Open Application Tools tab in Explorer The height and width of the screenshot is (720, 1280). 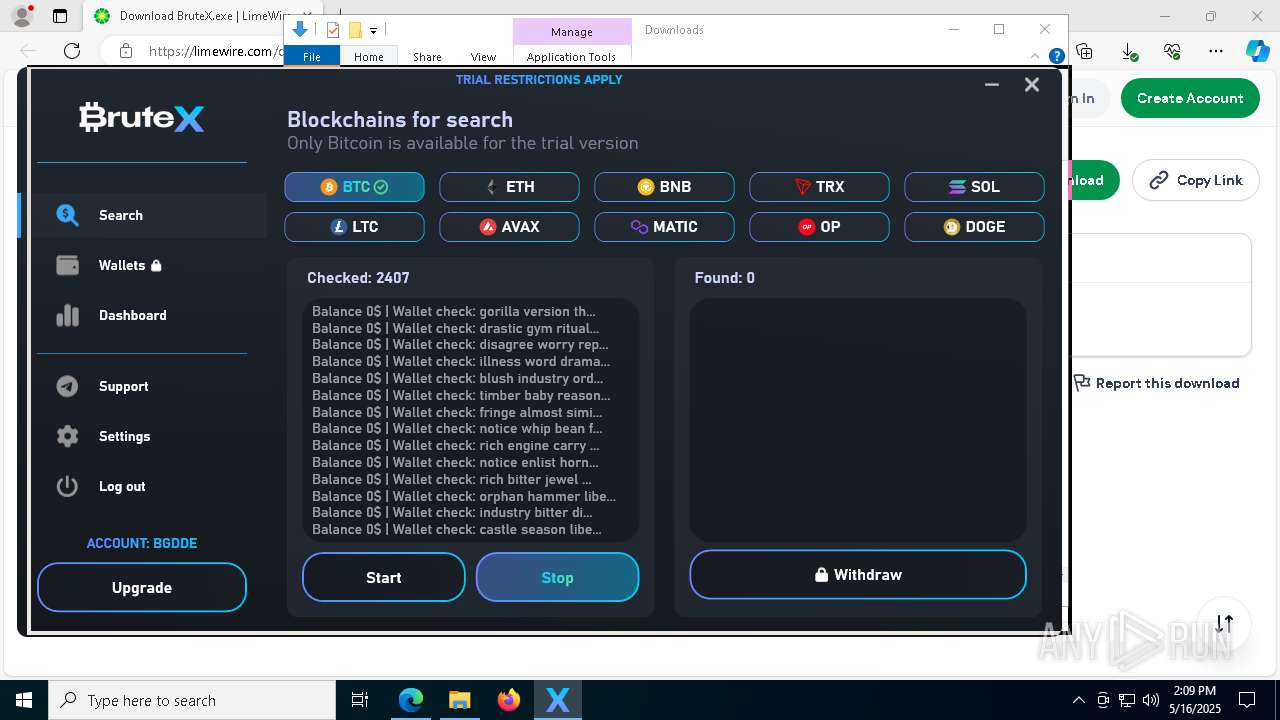click(x=571, y=57)
